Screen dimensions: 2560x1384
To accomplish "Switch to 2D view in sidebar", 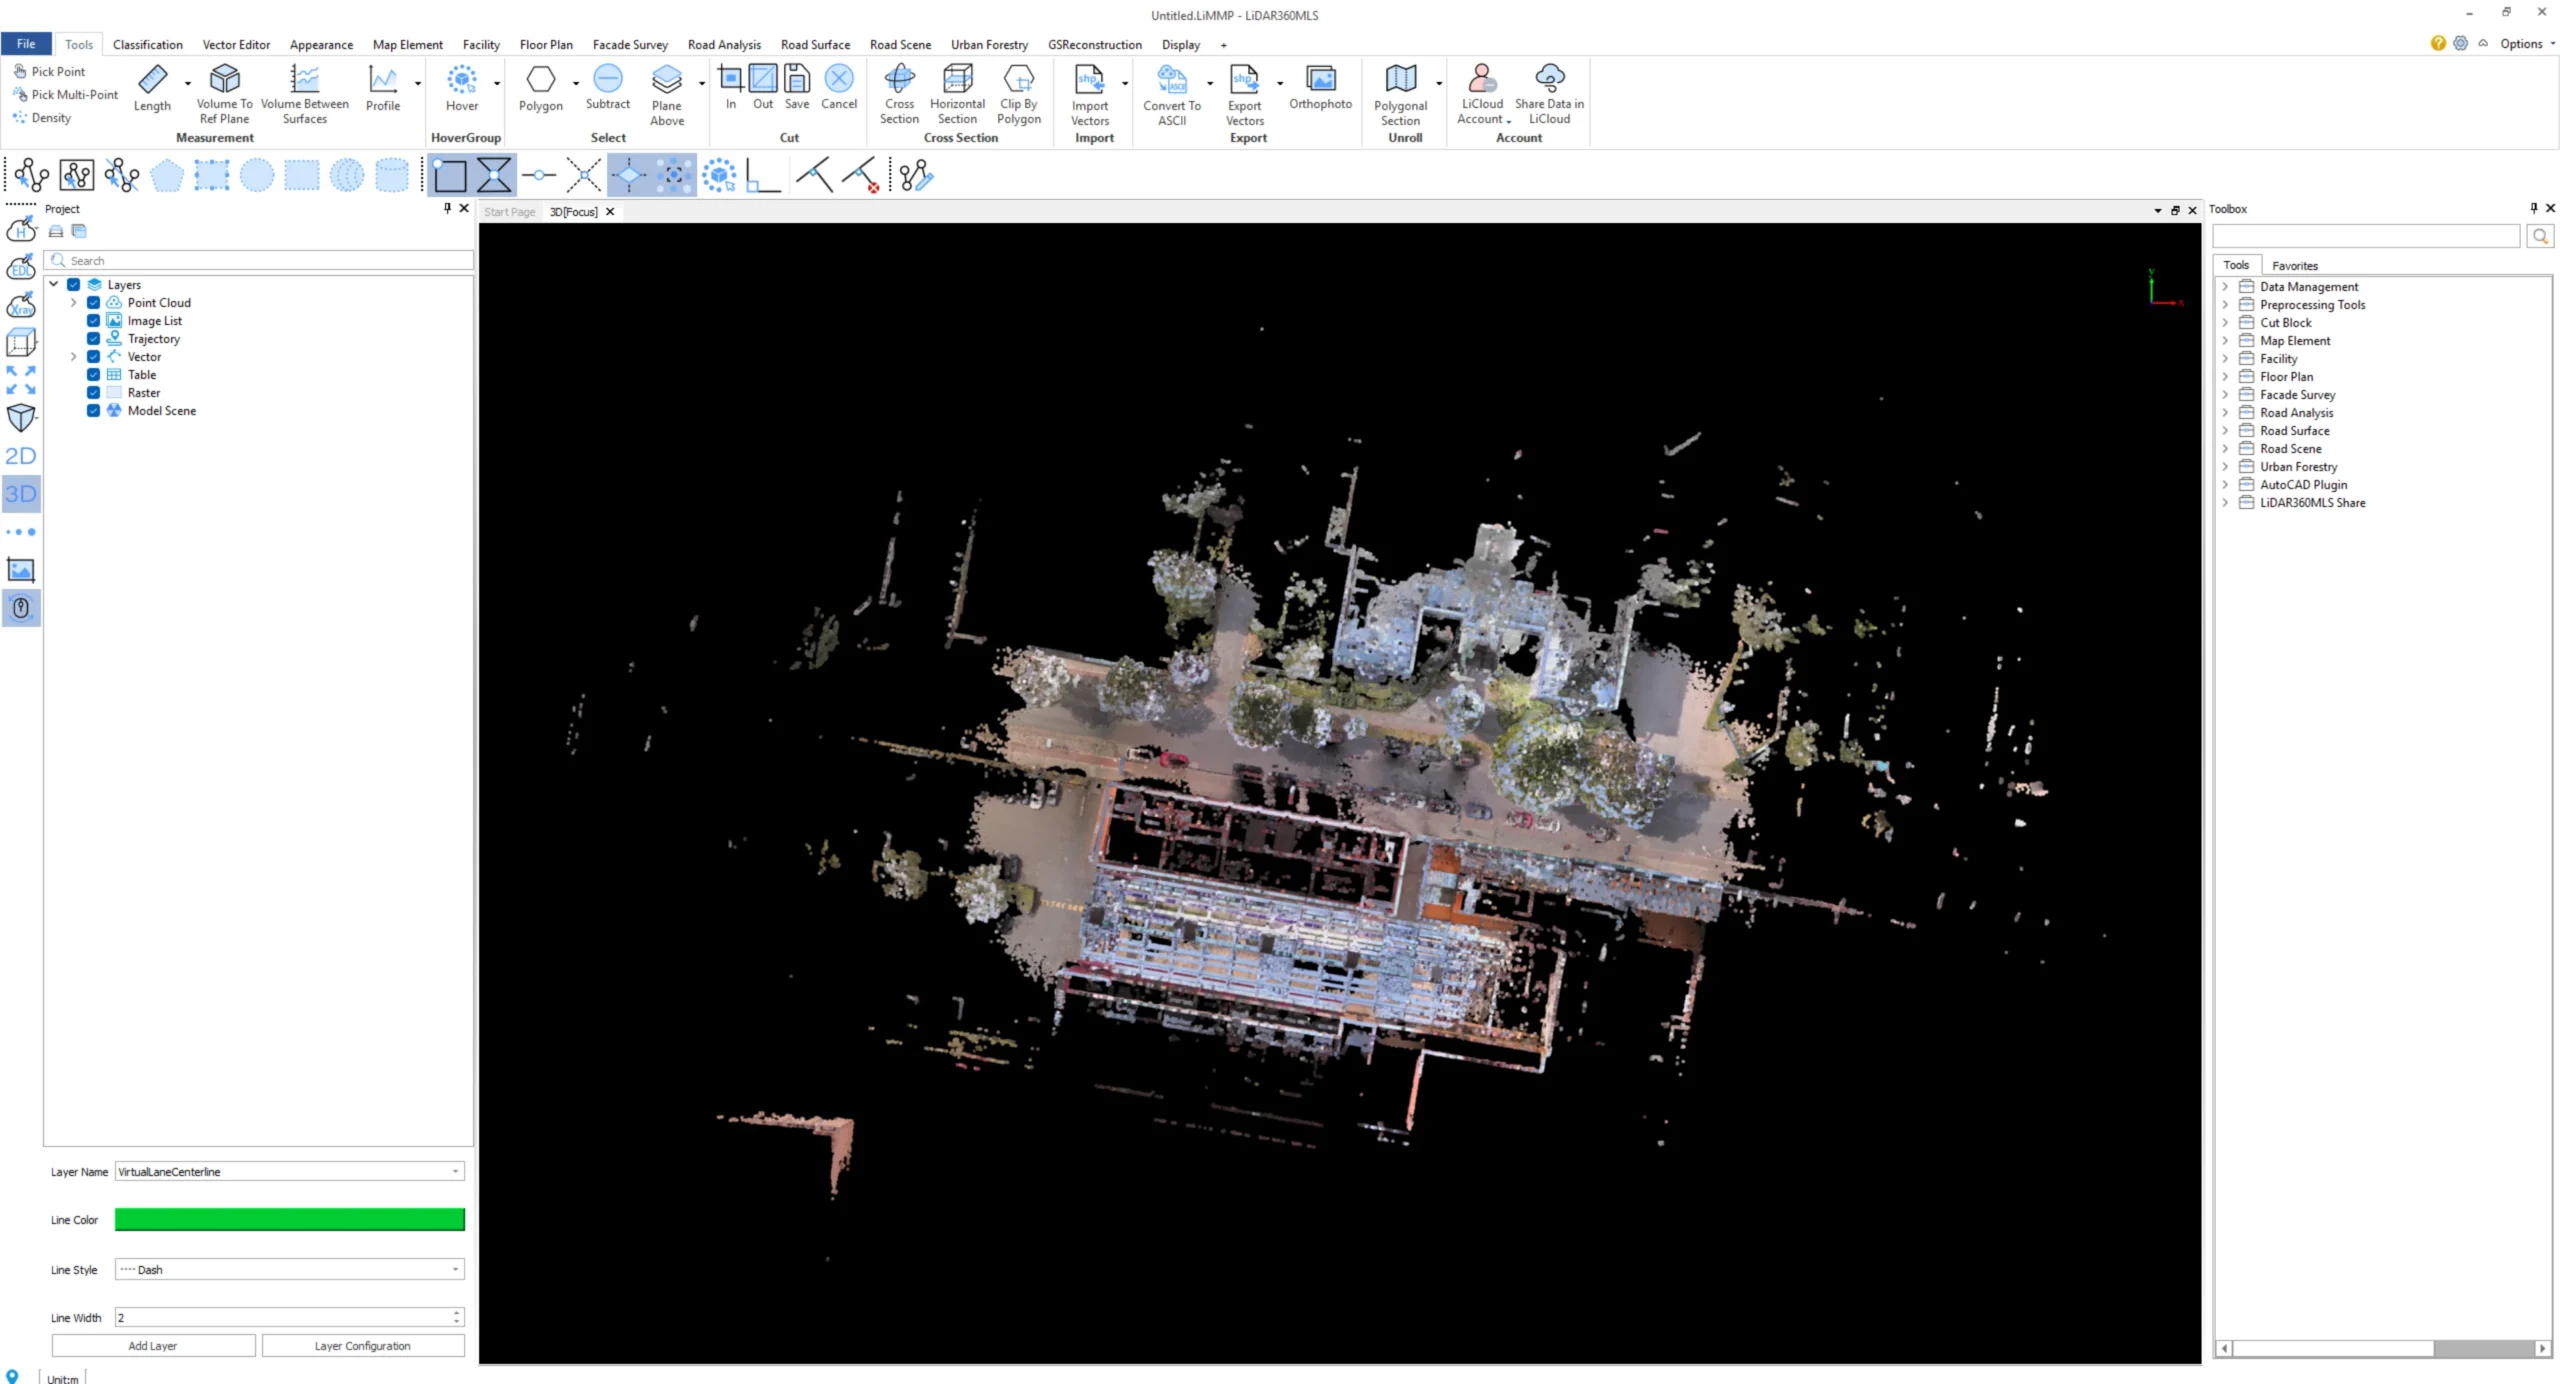I will coord(21,456).
